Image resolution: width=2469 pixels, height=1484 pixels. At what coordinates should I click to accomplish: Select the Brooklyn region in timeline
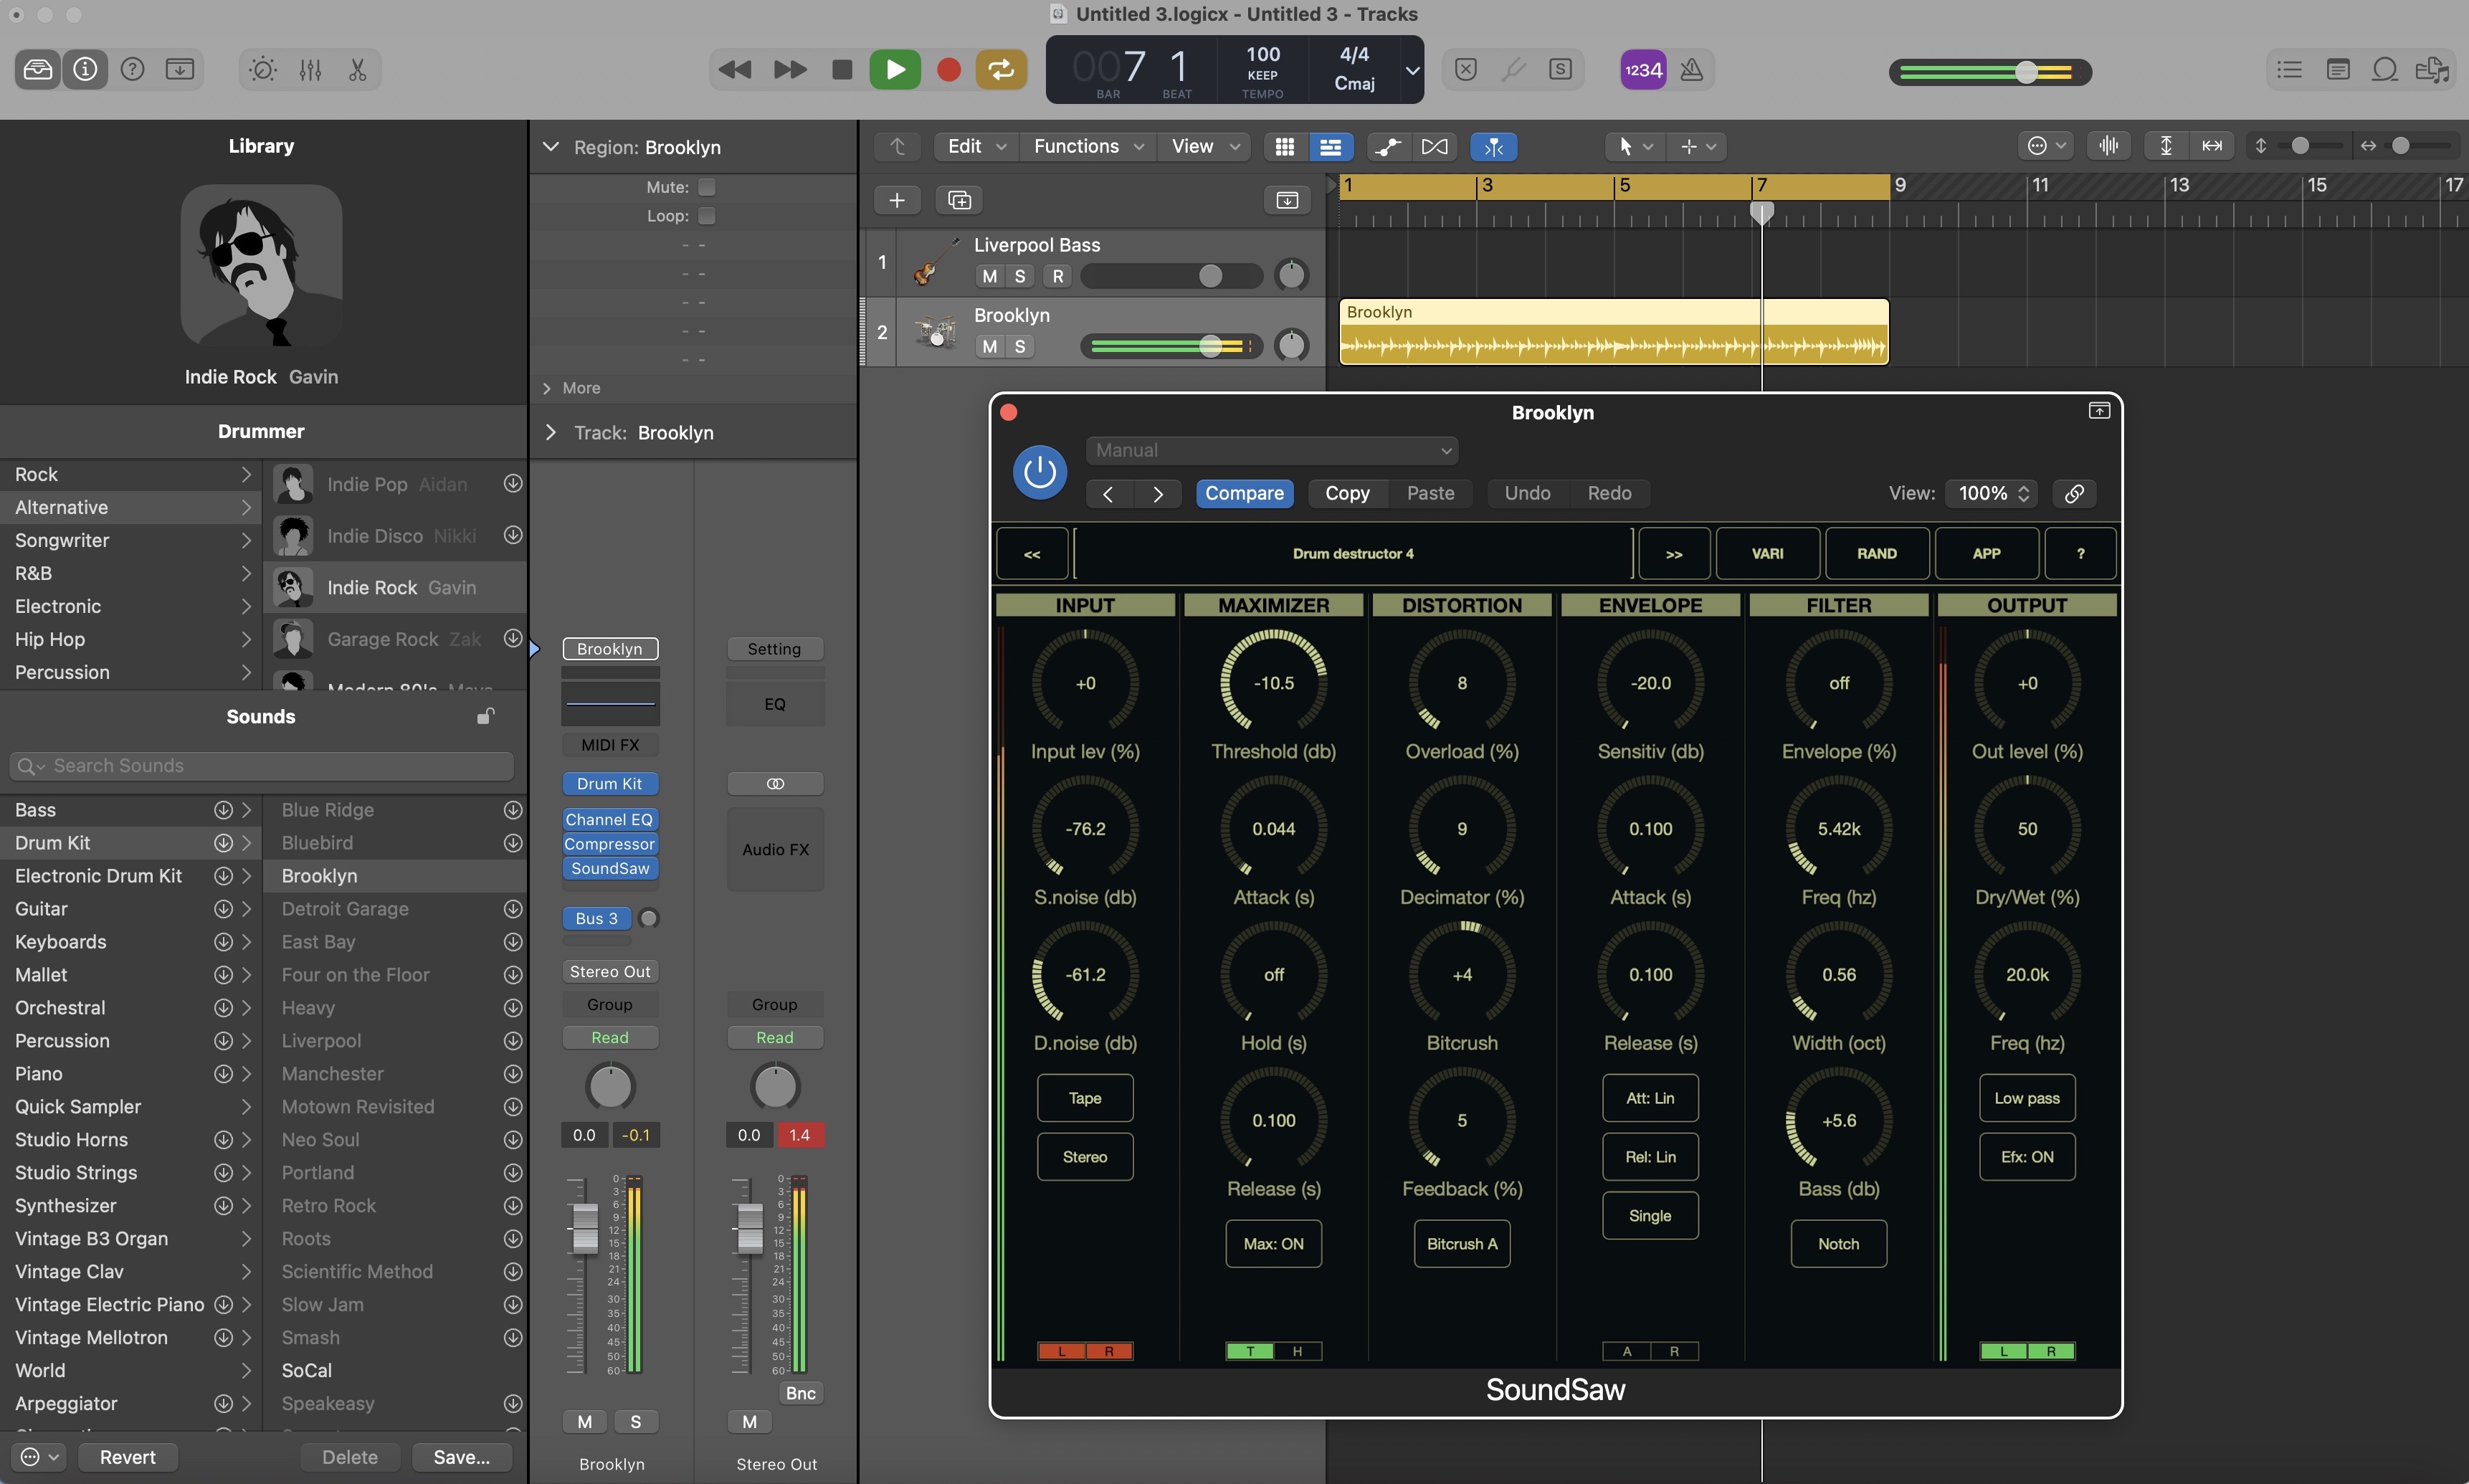[x=1613, y=332]
